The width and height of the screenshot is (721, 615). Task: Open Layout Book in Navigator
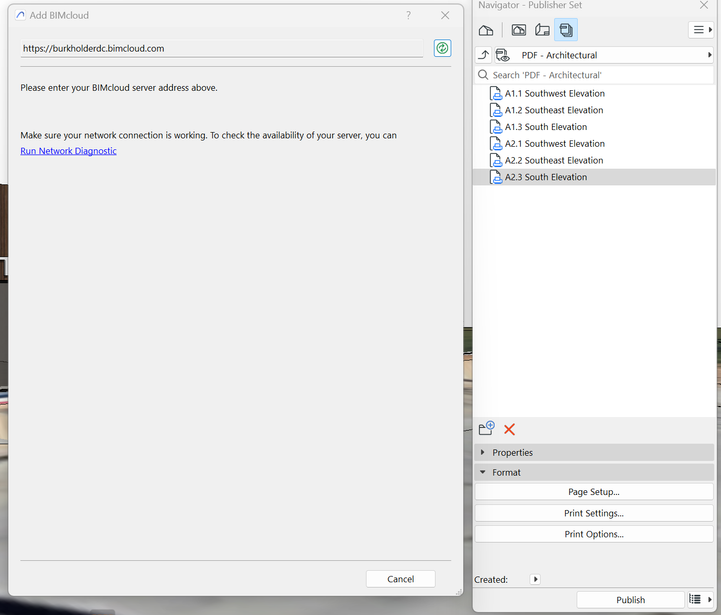click(542, 30)
